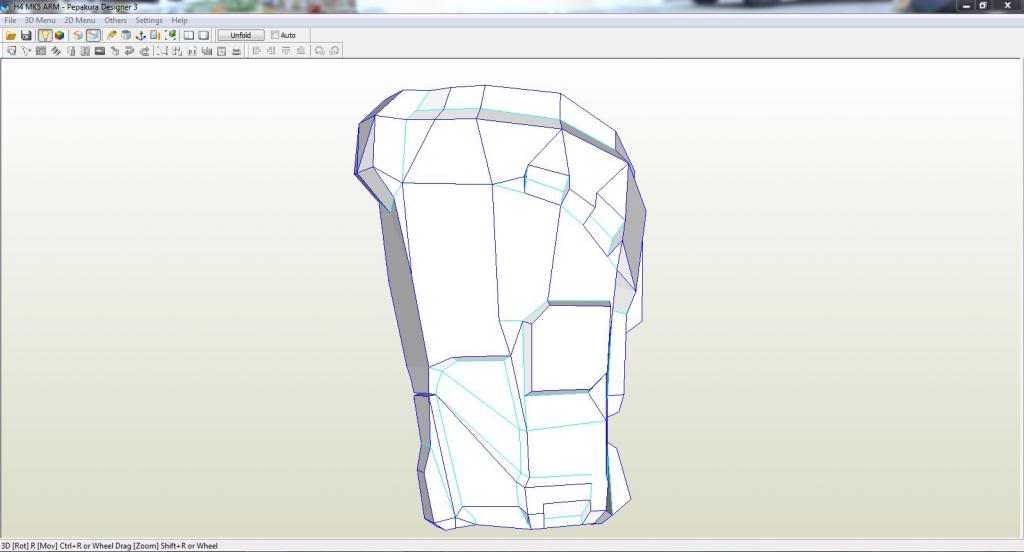Switch to split two-pane window layout icon
The image size is (1024, 552).
tap(189, 35)
